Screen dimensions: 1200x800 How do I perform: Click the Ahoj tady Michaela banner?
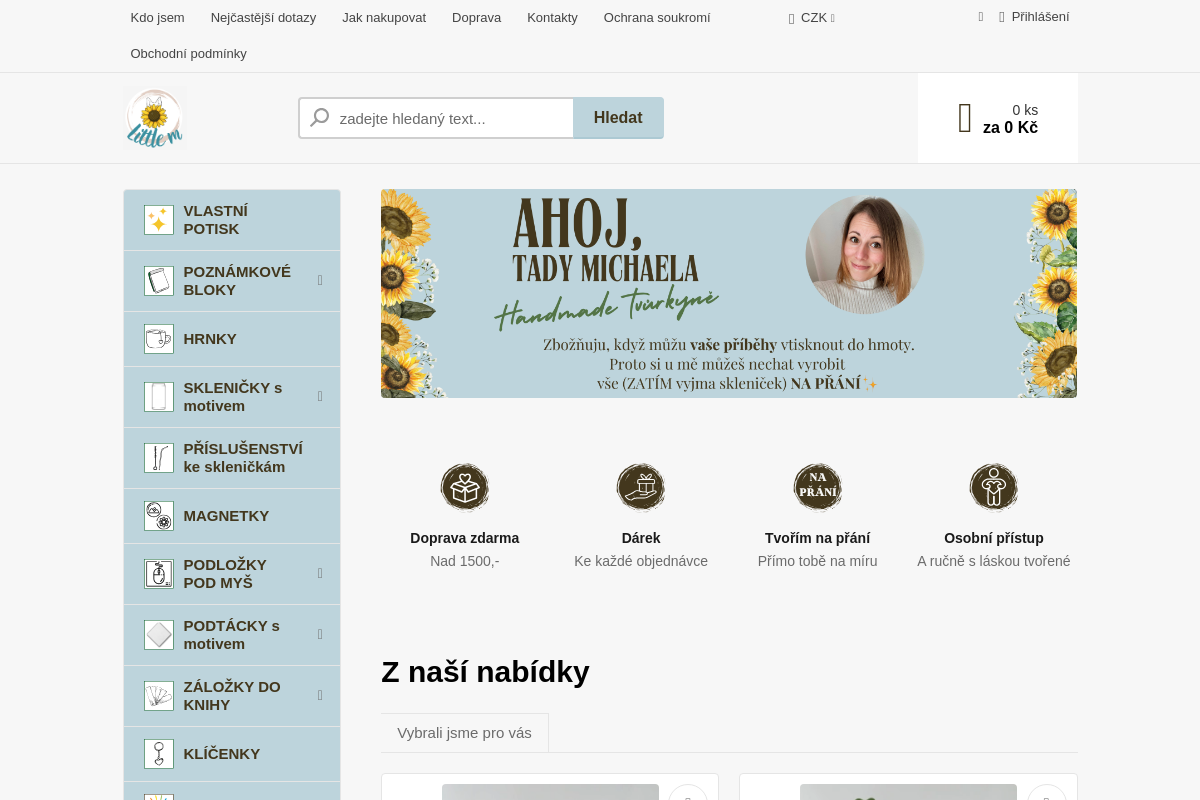pos(728,293)
